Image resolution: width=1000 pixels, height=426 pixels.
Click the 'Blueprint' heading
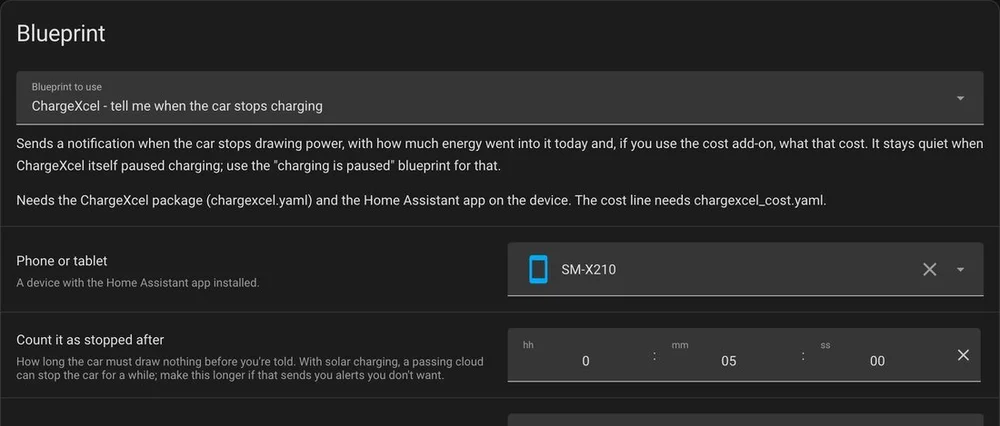(61, 34)
